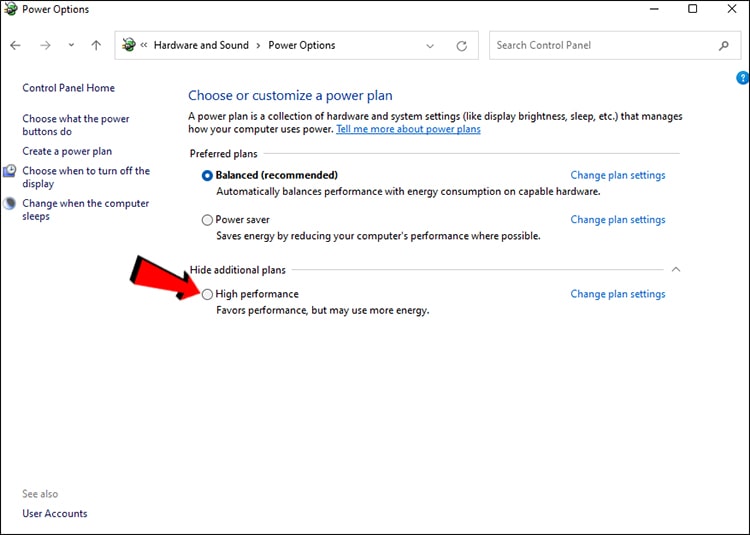Close the Power Options window

coord(731,9)
